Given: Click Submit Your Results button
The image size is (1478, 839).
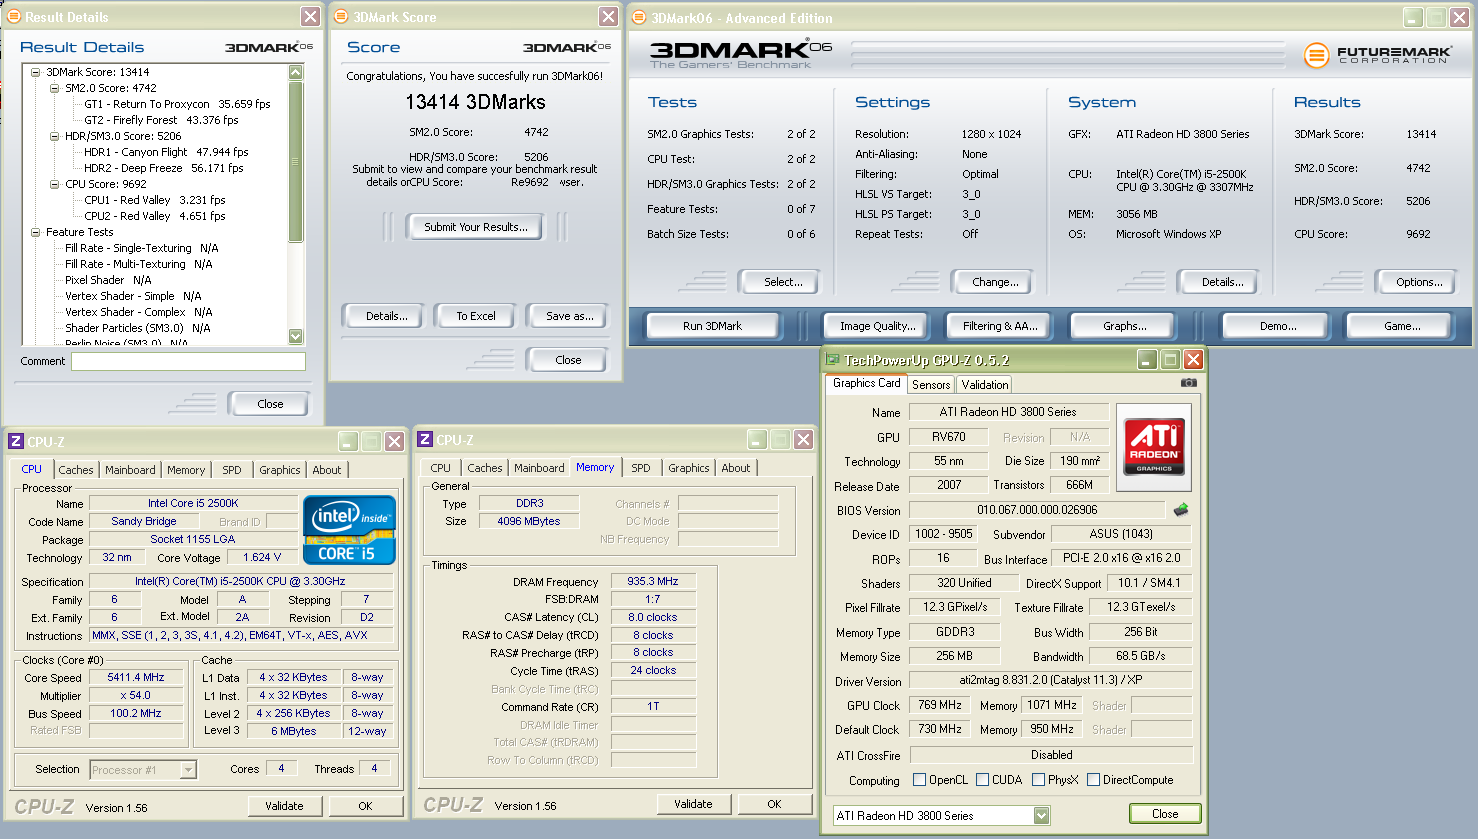Looking at the screenshot, I should point(476,227).
